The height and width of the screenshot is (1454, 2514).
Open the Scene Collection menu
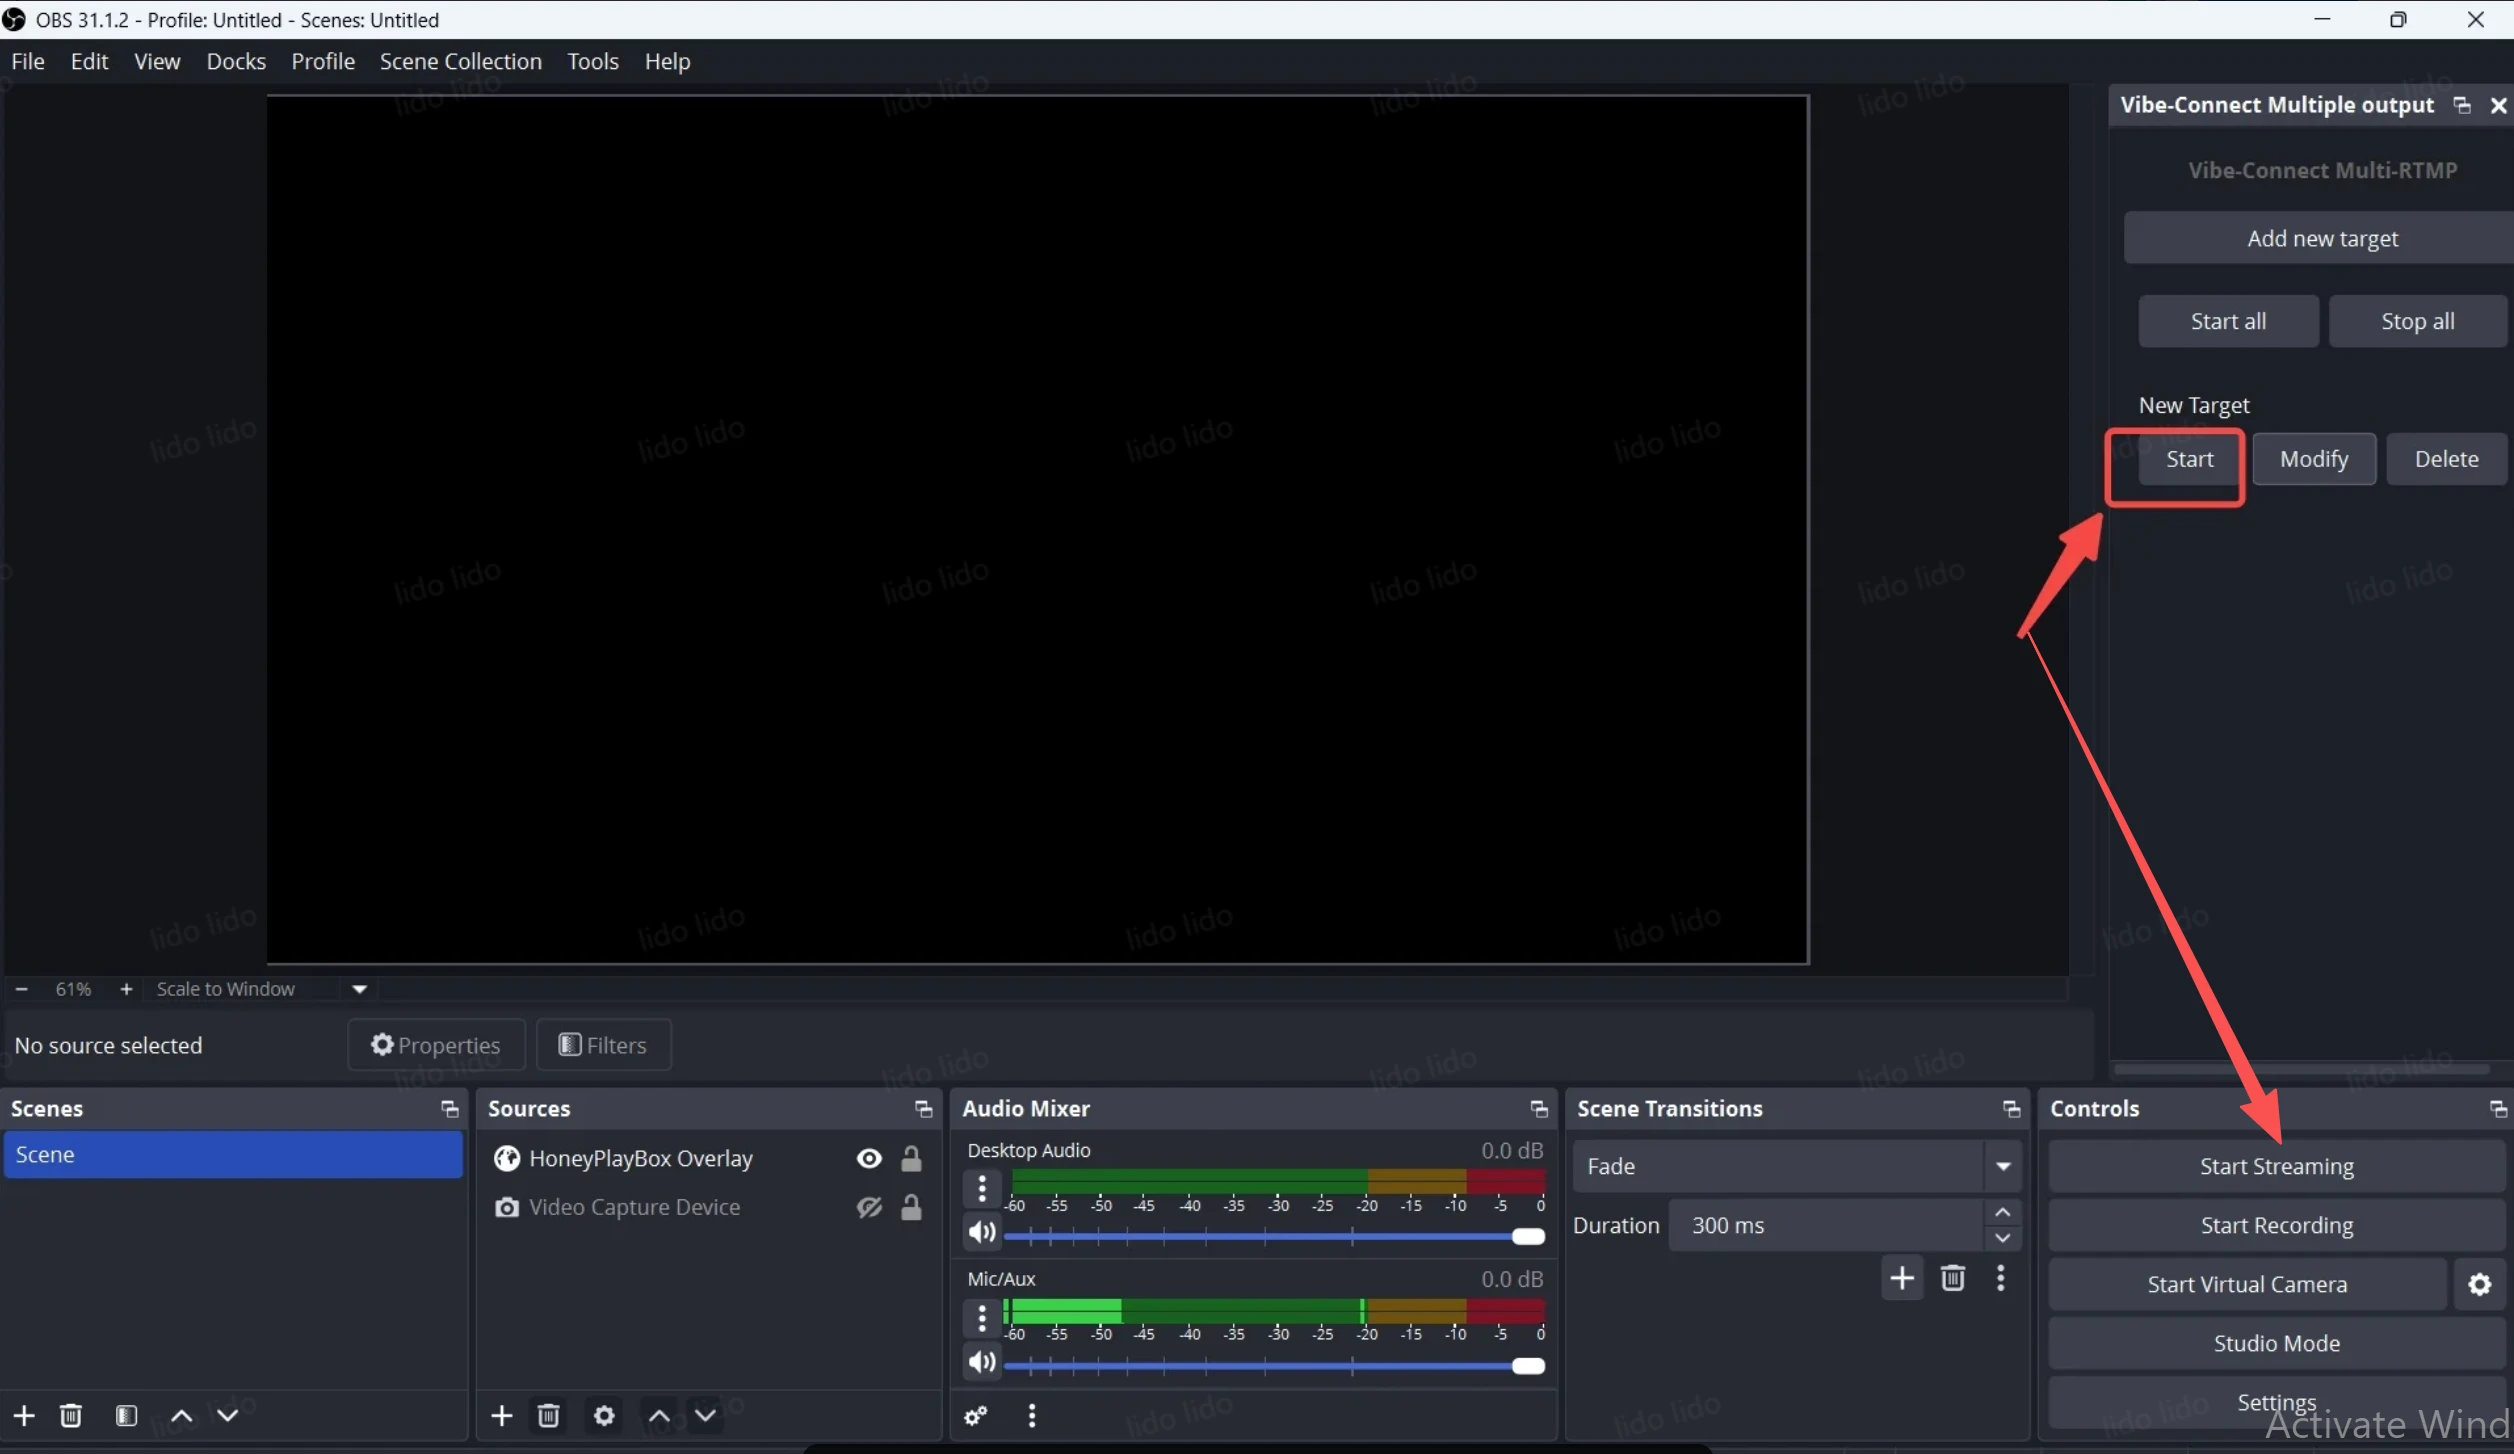click(460, 61)
